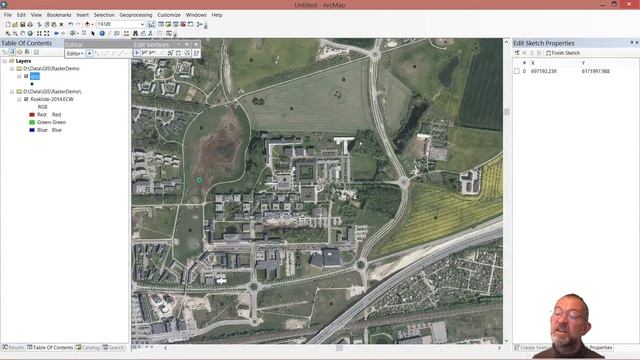
Task: Collapse the Roskilde-2014.ECW layer legend
Action: [19, 99]
